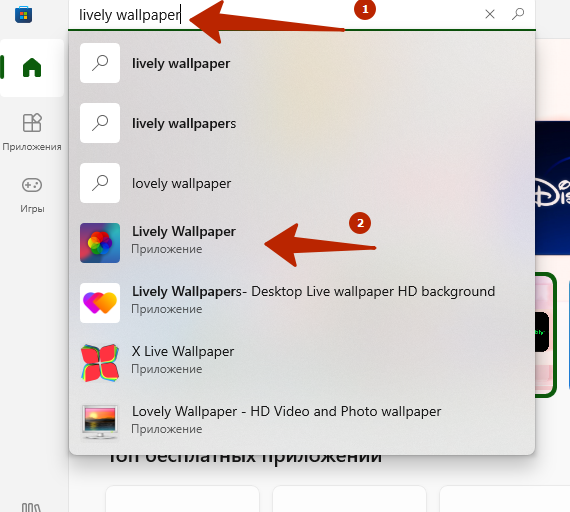Select the 'lively wallpapers' search suggestion

302,123
